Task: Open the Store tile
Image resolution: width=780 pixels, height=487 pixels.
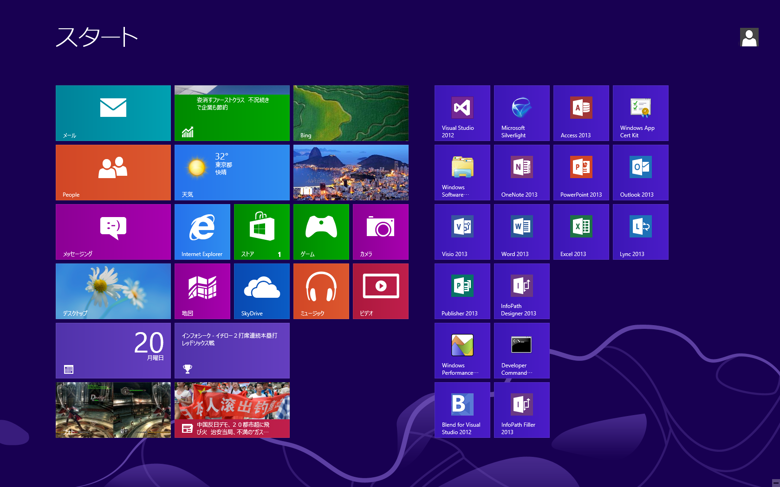Action: point(262,232)
